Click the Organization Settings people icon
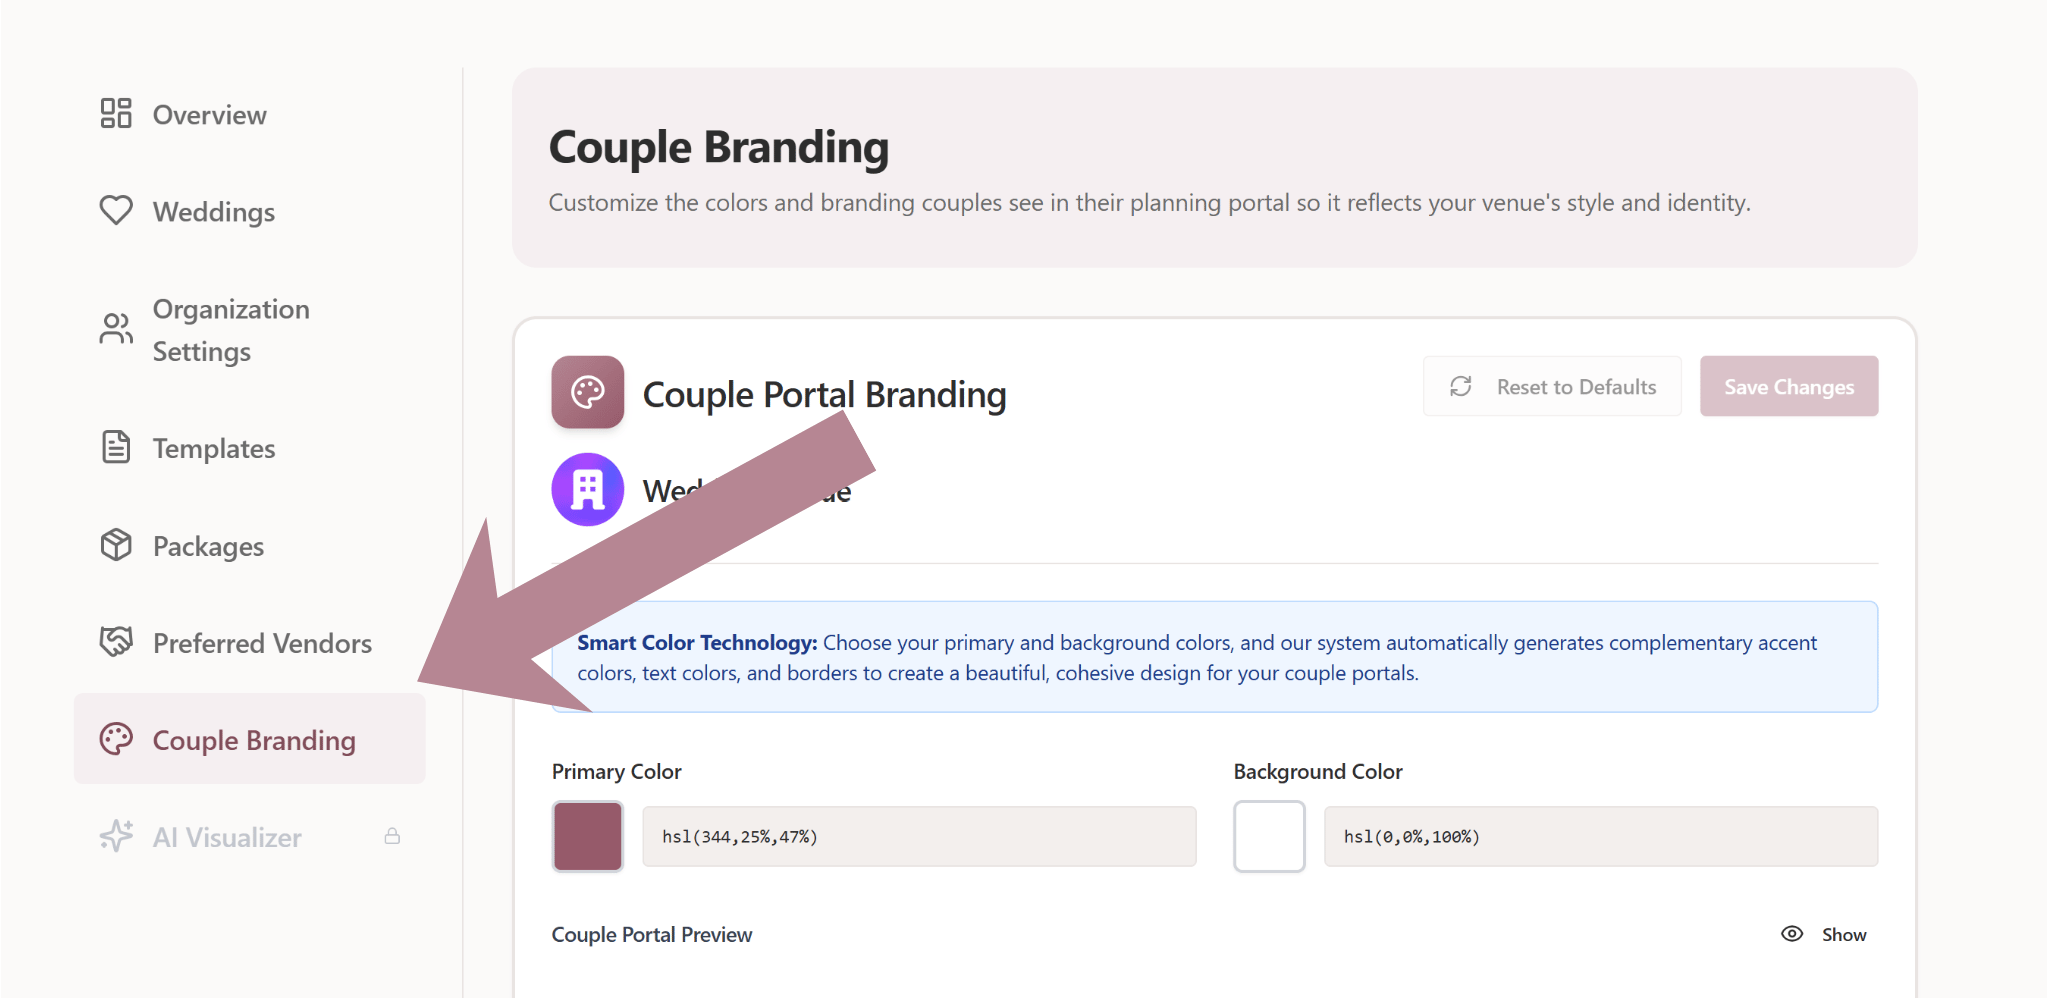 coord(116,329)
